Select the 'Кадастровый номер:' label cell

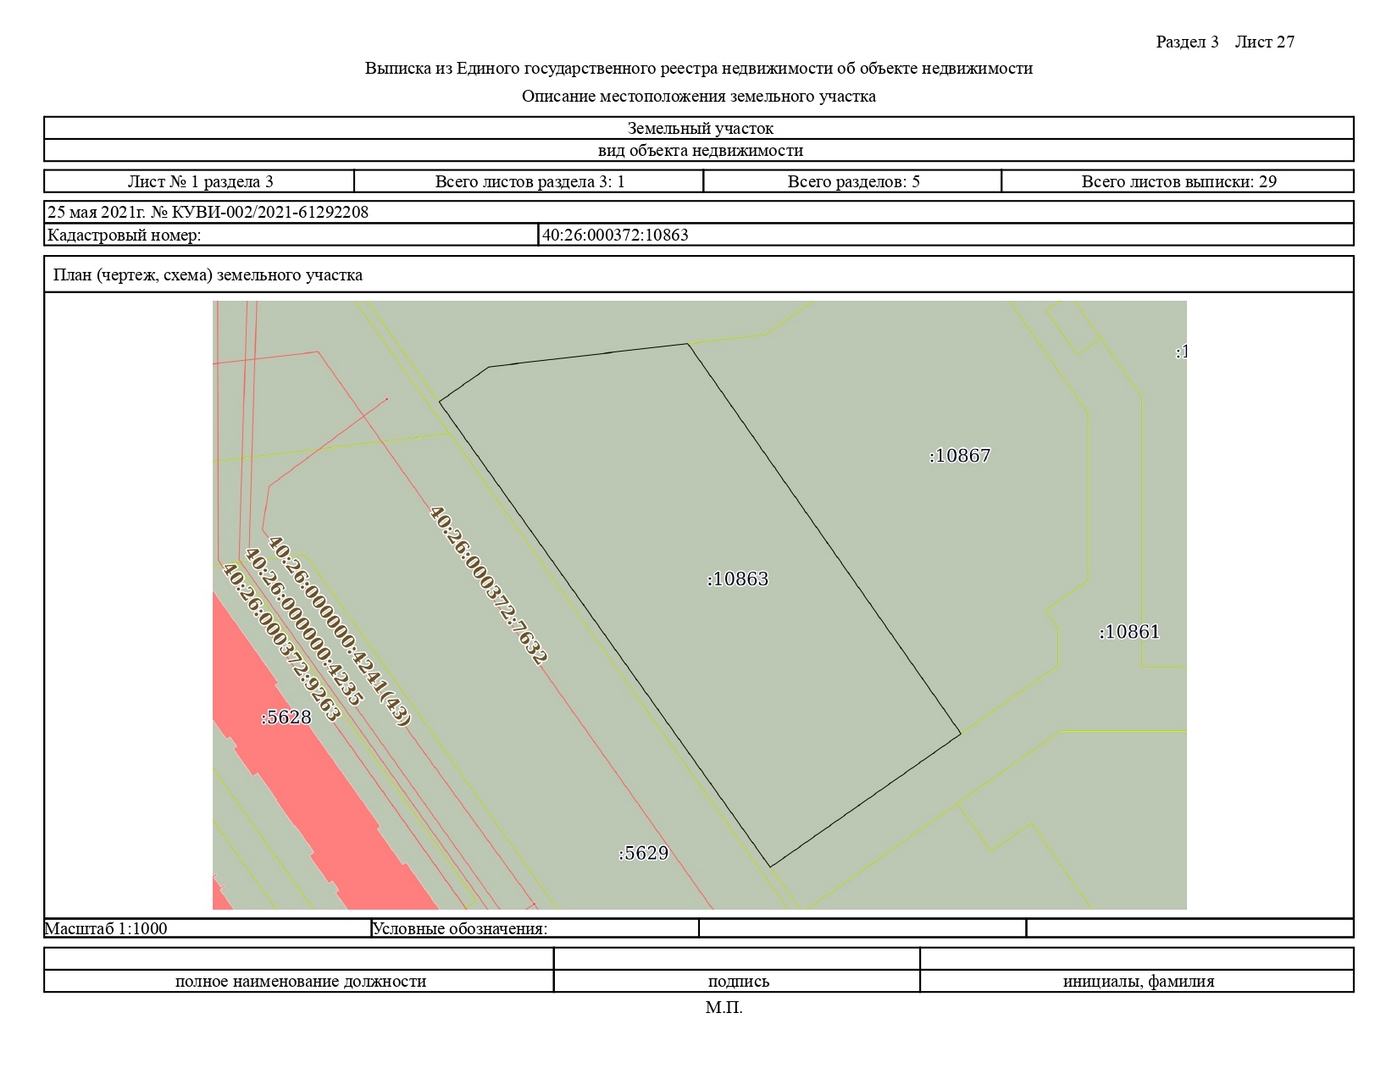point(124,235)
